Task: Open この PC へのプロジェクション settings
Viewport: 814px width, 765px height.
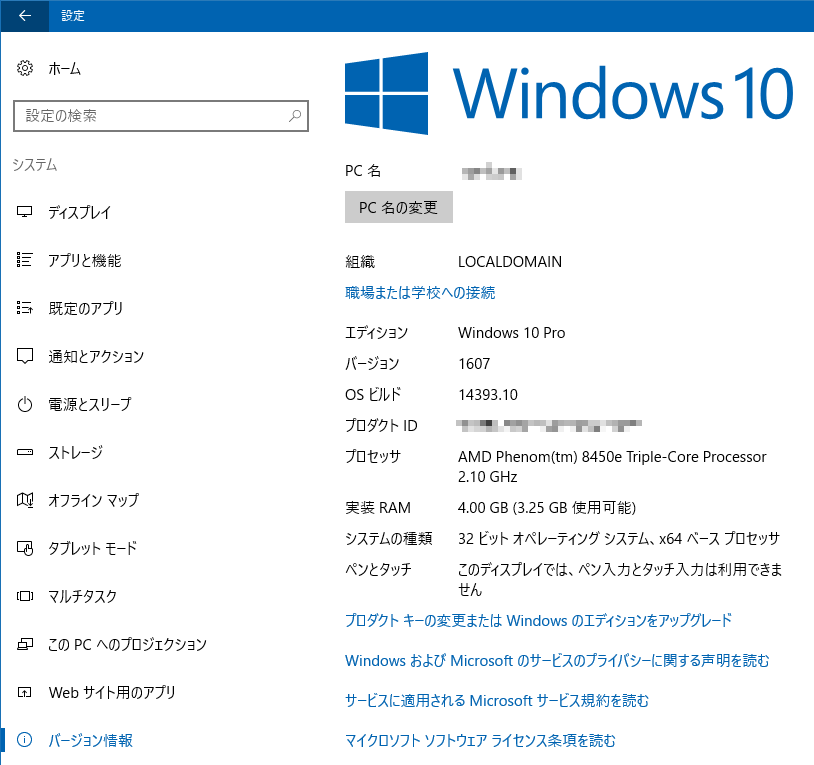Action: [x=128, y=645]
